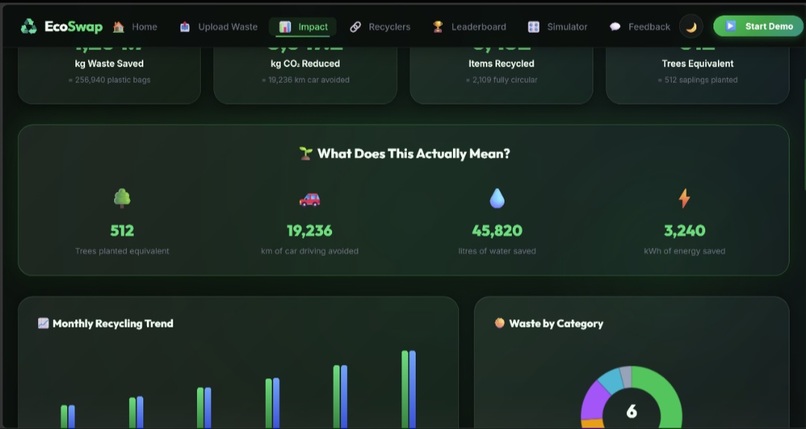
Task: Click the Items Recycled label
Action: (x=501, y=64)
